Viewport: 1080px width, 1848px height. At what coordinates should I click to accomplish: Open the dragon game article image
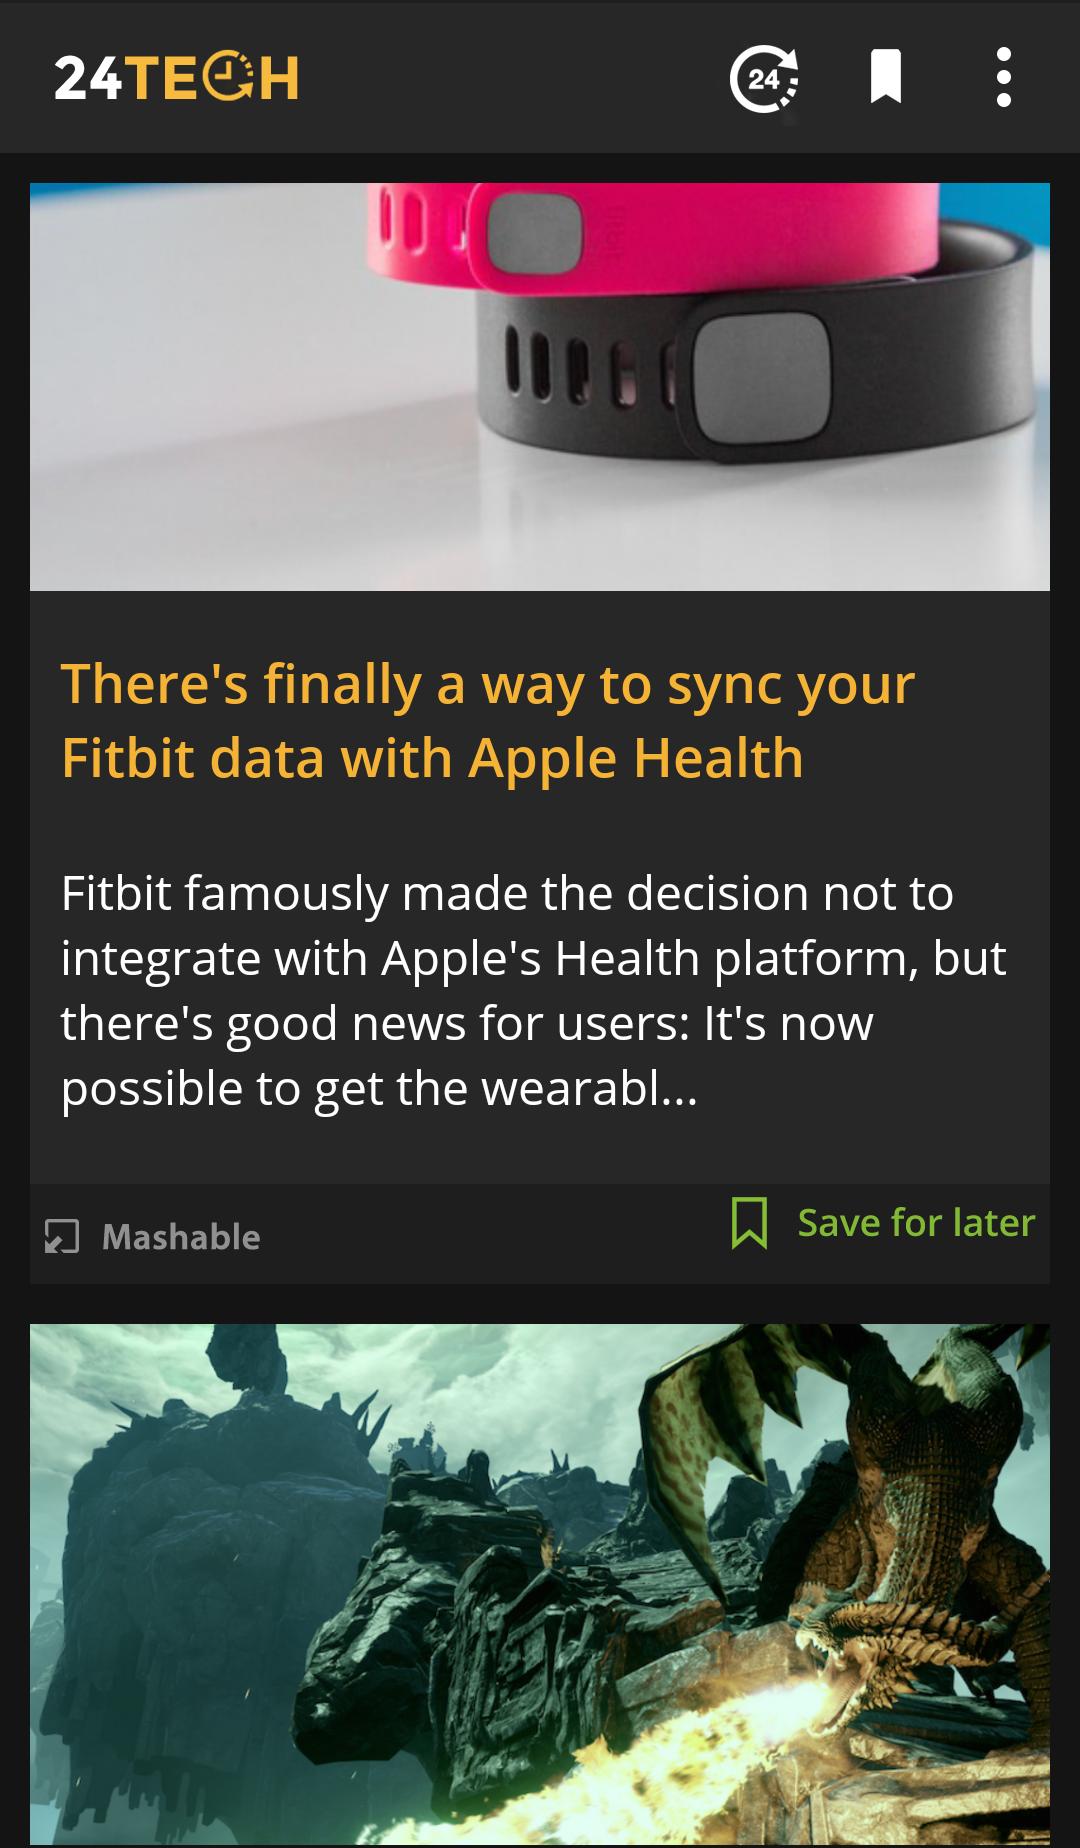(540, 1584)
